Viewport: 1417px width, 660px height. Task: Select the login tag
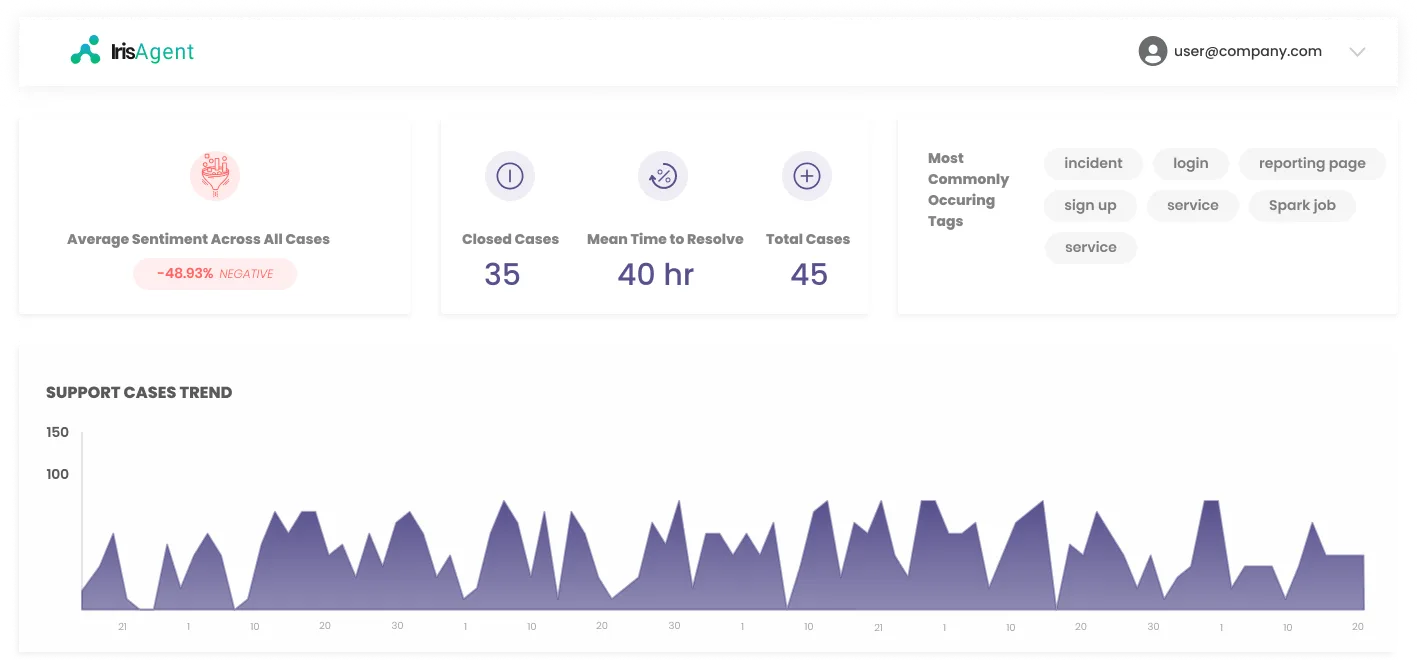pyautogui.click(x=1190, y=163)
